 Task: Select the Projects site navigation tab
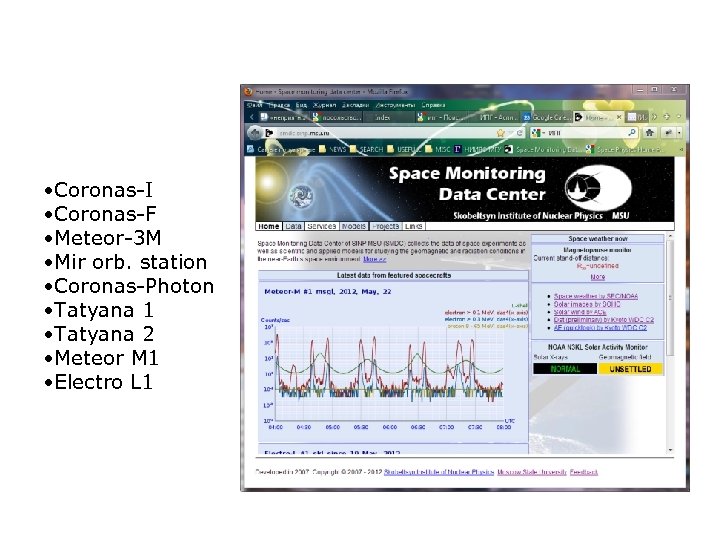386,226
